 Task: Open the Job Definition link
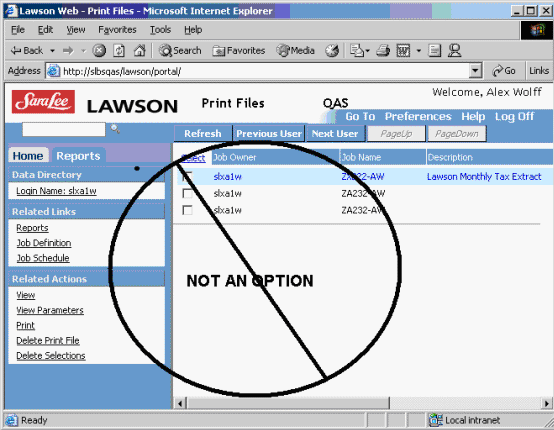tap(44, 243)
